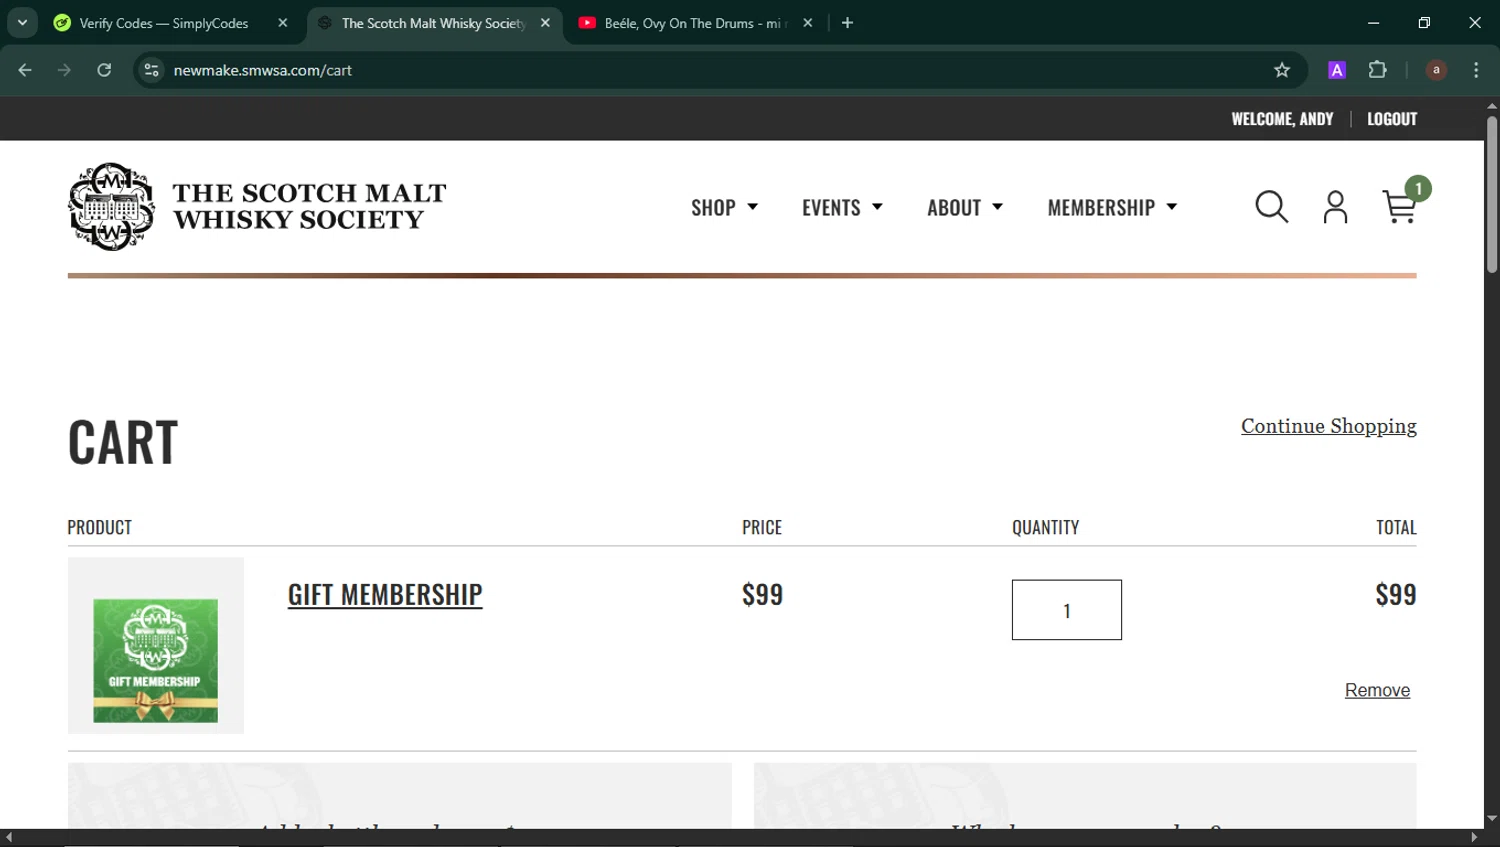
Task: Open the tab search dropdown arrow
Action: click(22, 23)
